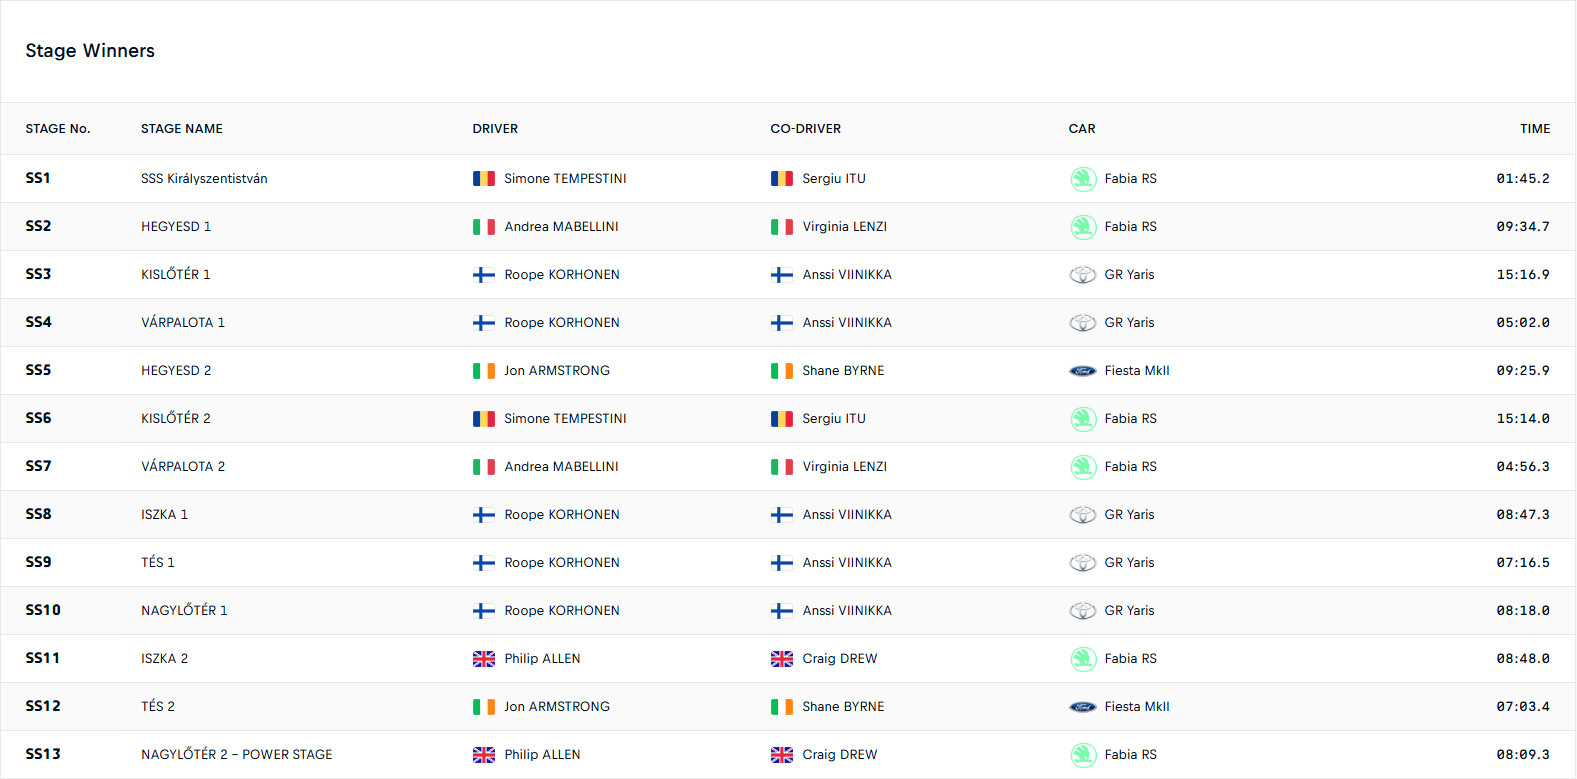Click the Skoda logo in the SS13 row
This screenshot has width=1577, height=779.
pyautogui.click(x=1083, y=755)
